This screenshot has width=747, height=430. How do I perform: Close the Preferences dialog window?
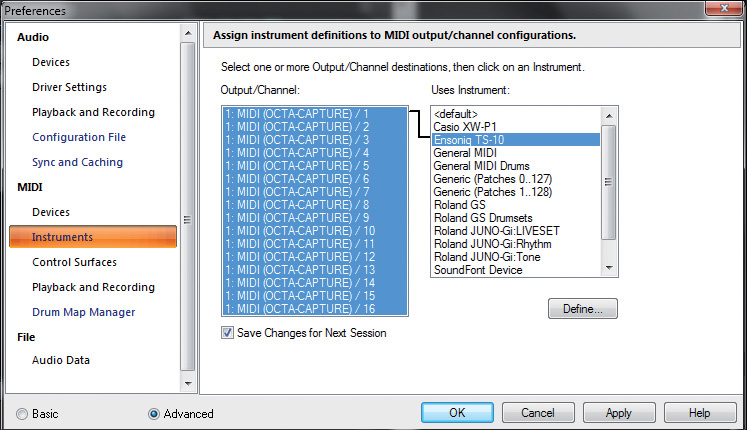tap(724, 8)
